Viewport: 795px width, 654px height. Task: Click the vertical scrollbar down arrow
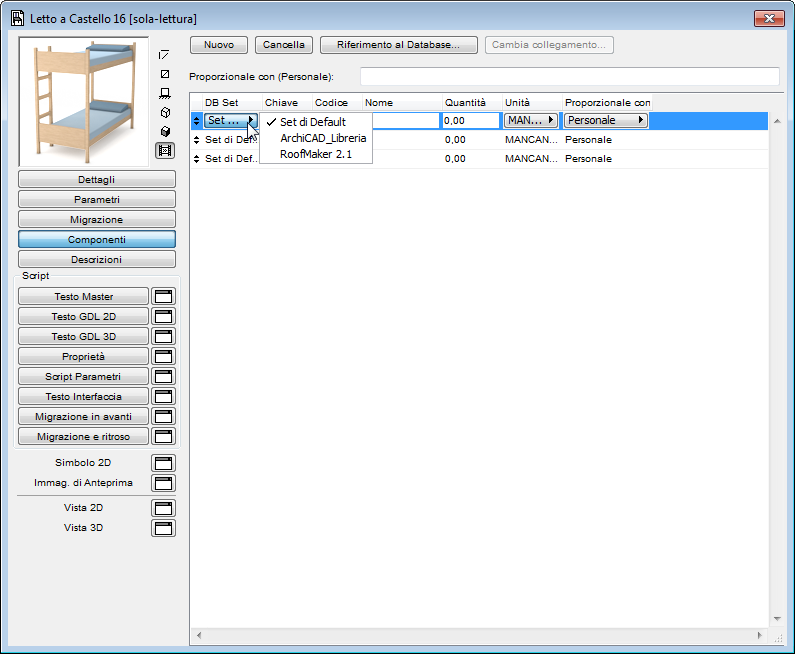pos(777,619)
